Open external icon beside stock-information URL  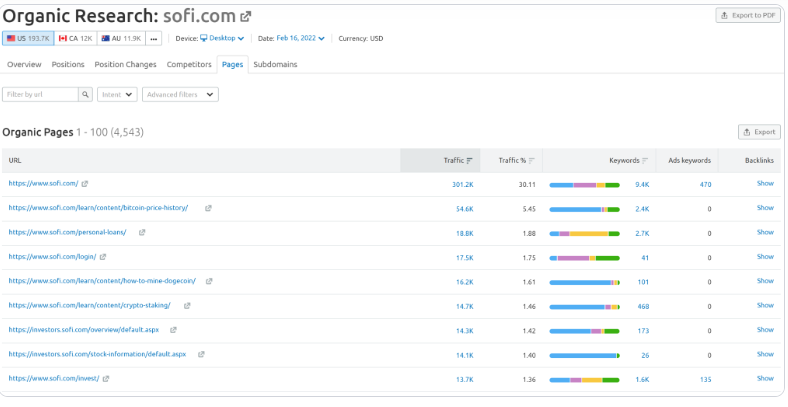pos(201,354)
